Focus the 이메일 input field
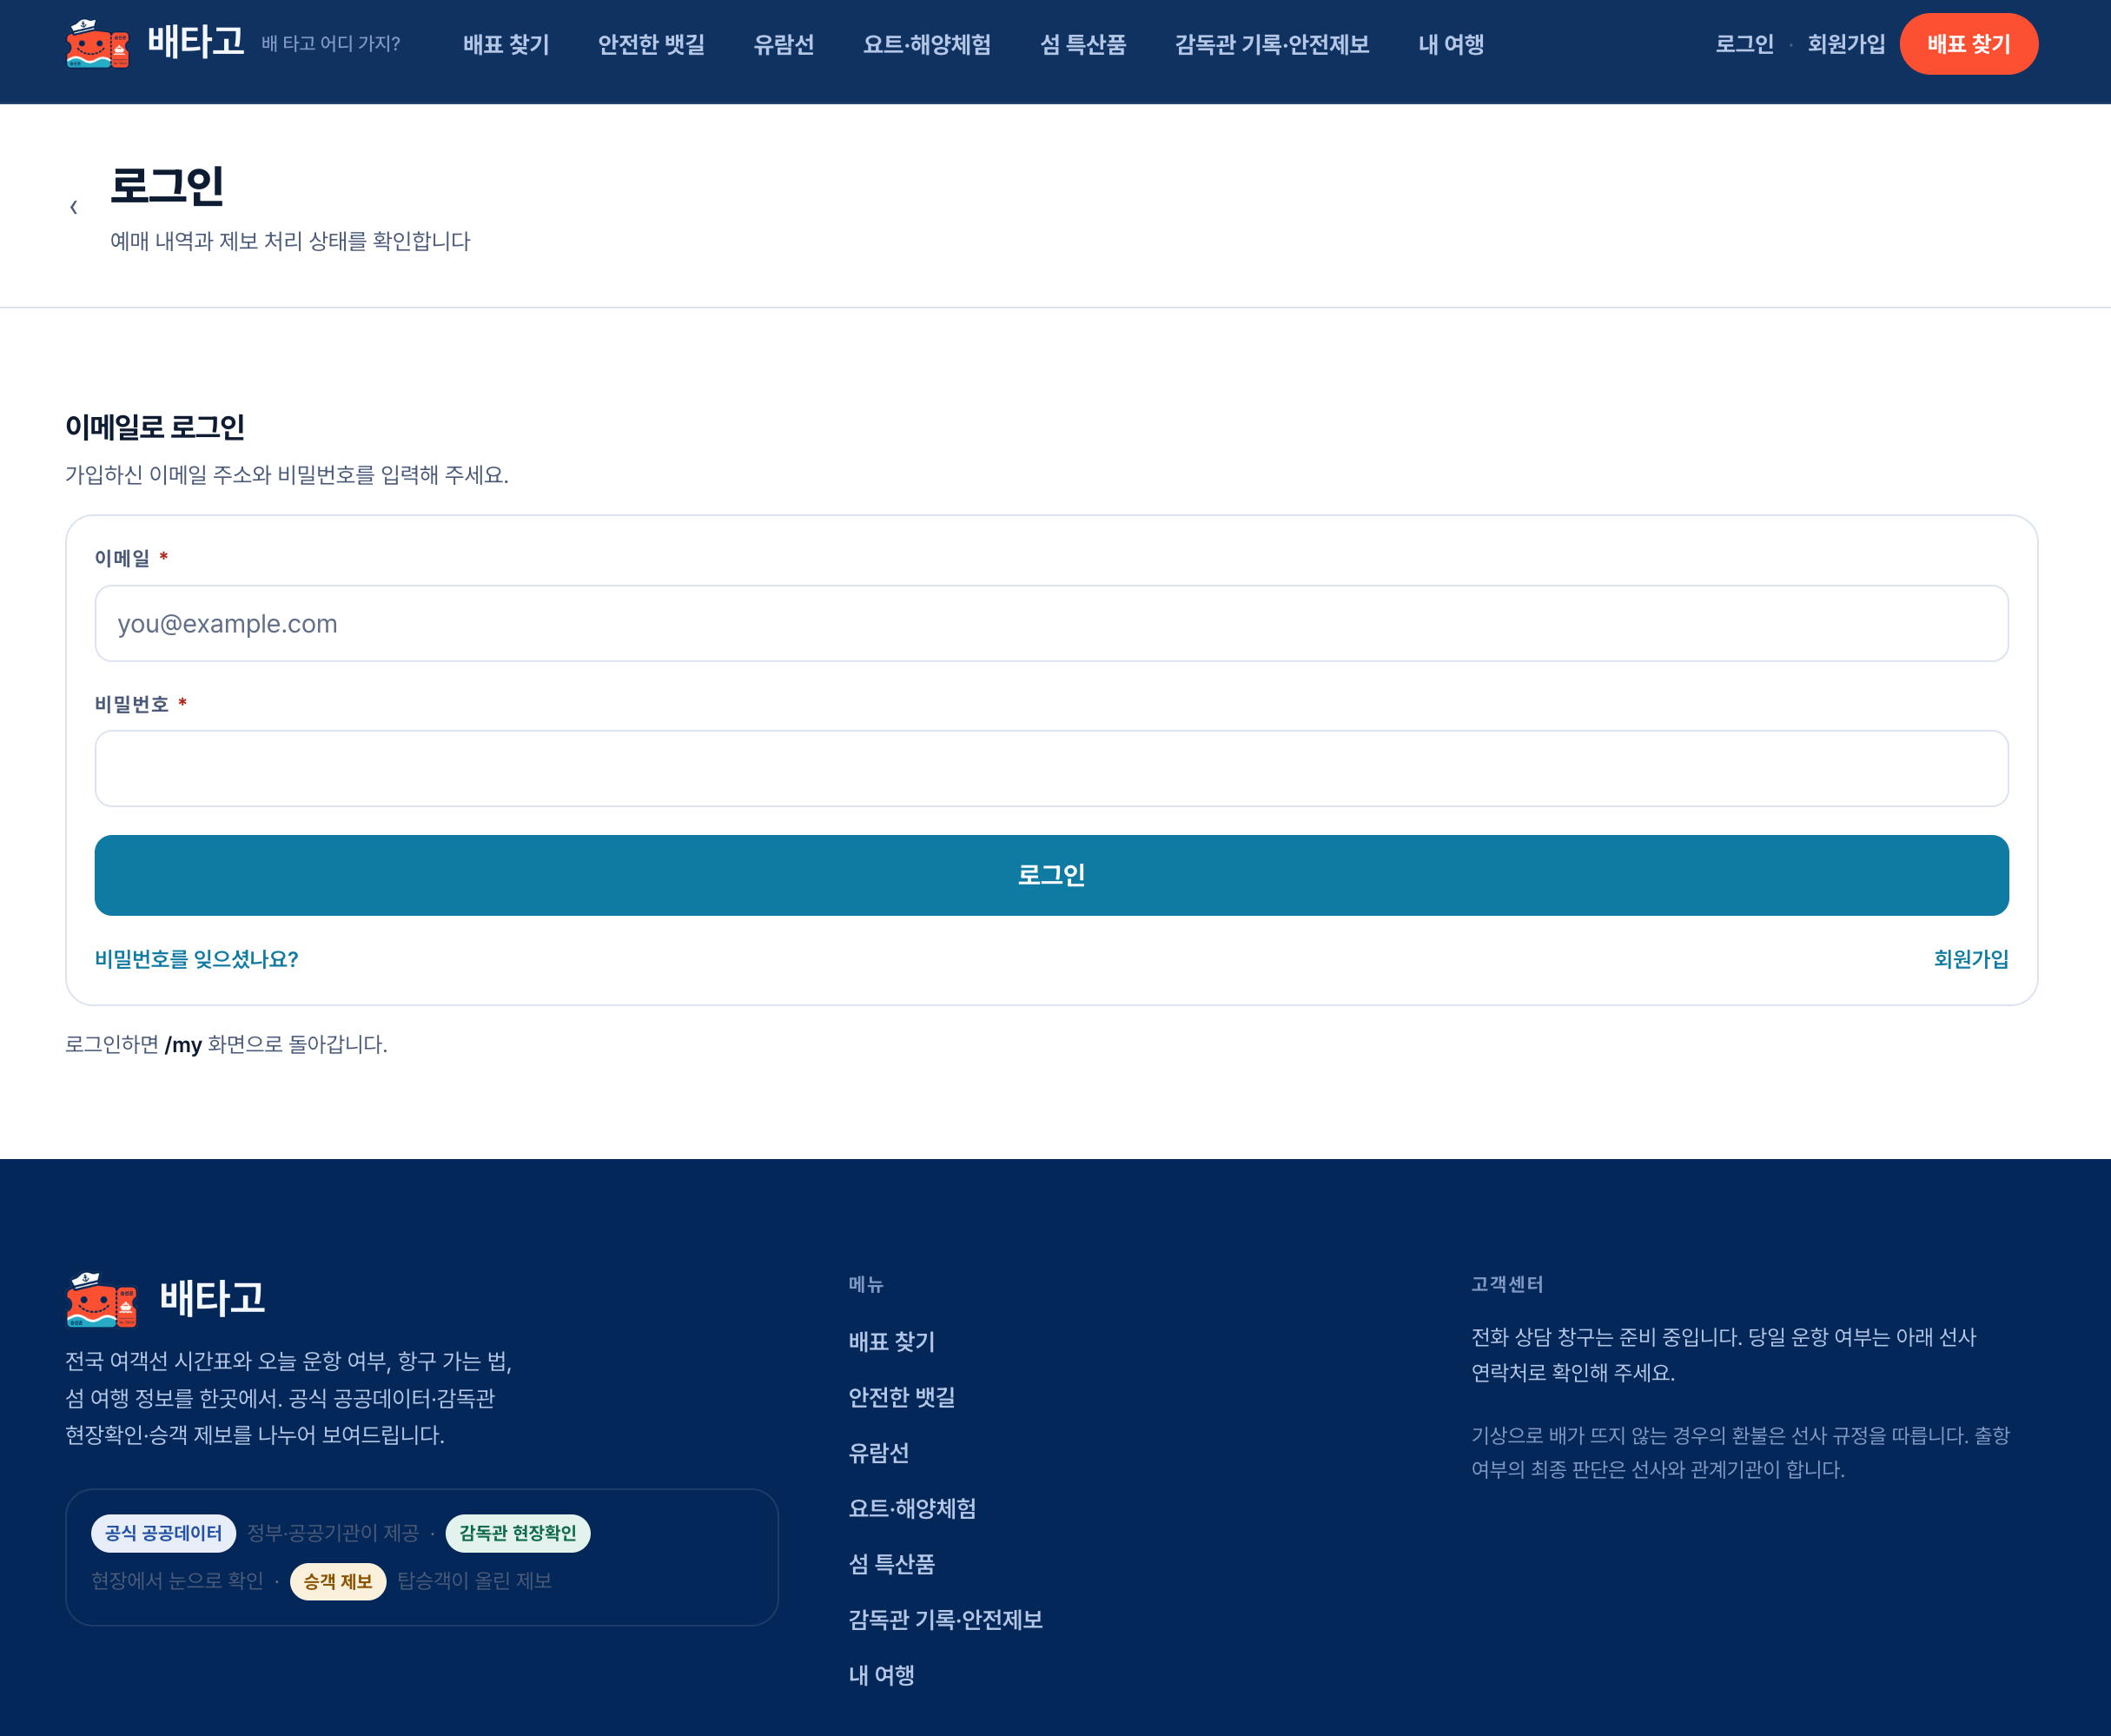2111x1736 pixels. tap(1051, 623)
